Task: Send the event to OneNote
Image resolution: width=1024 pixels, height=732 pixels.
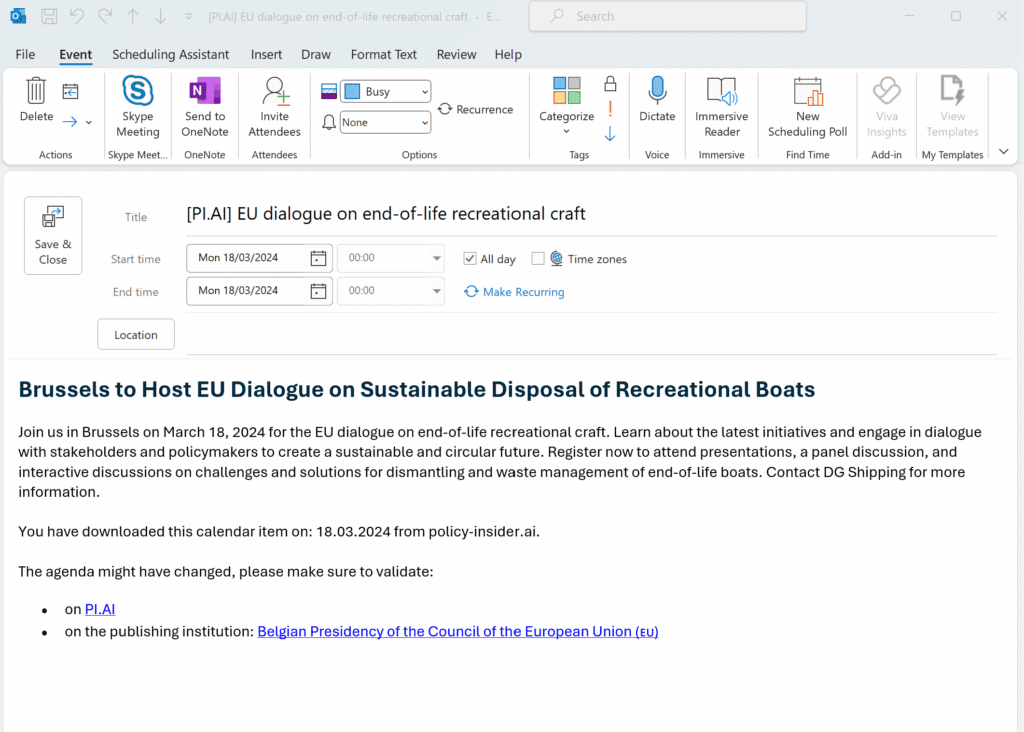Action: point(204,105)
